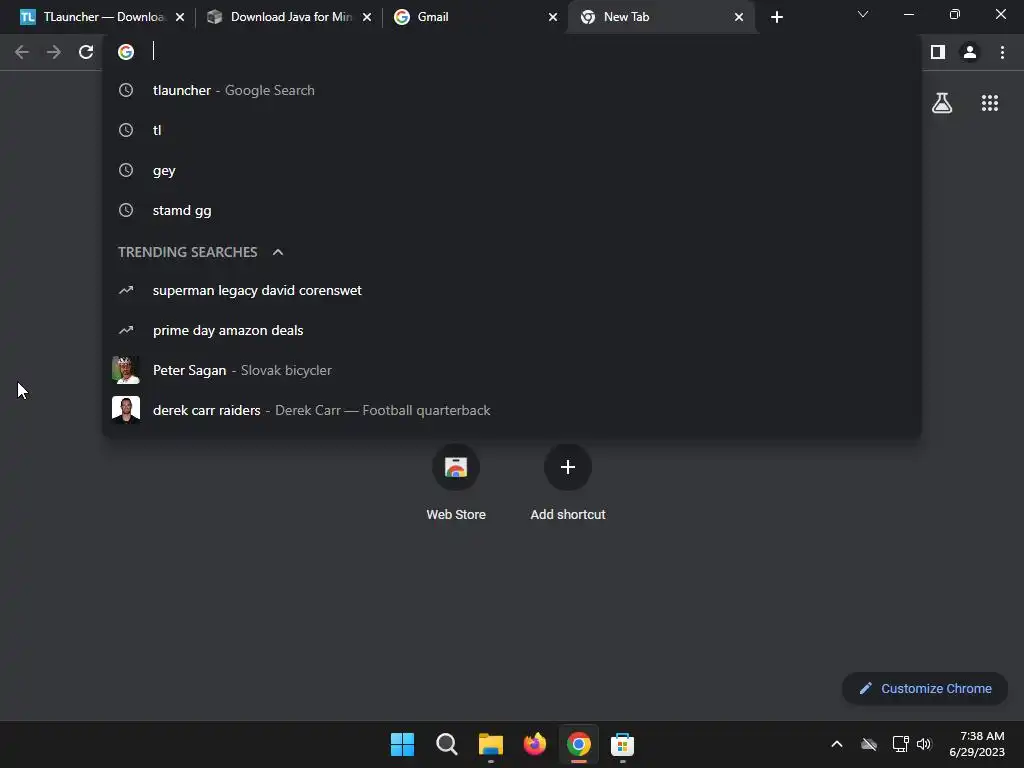Click the volume speaker tray icon
The height and width of the screenshot is (768, 1024).
tap(924, 744)
